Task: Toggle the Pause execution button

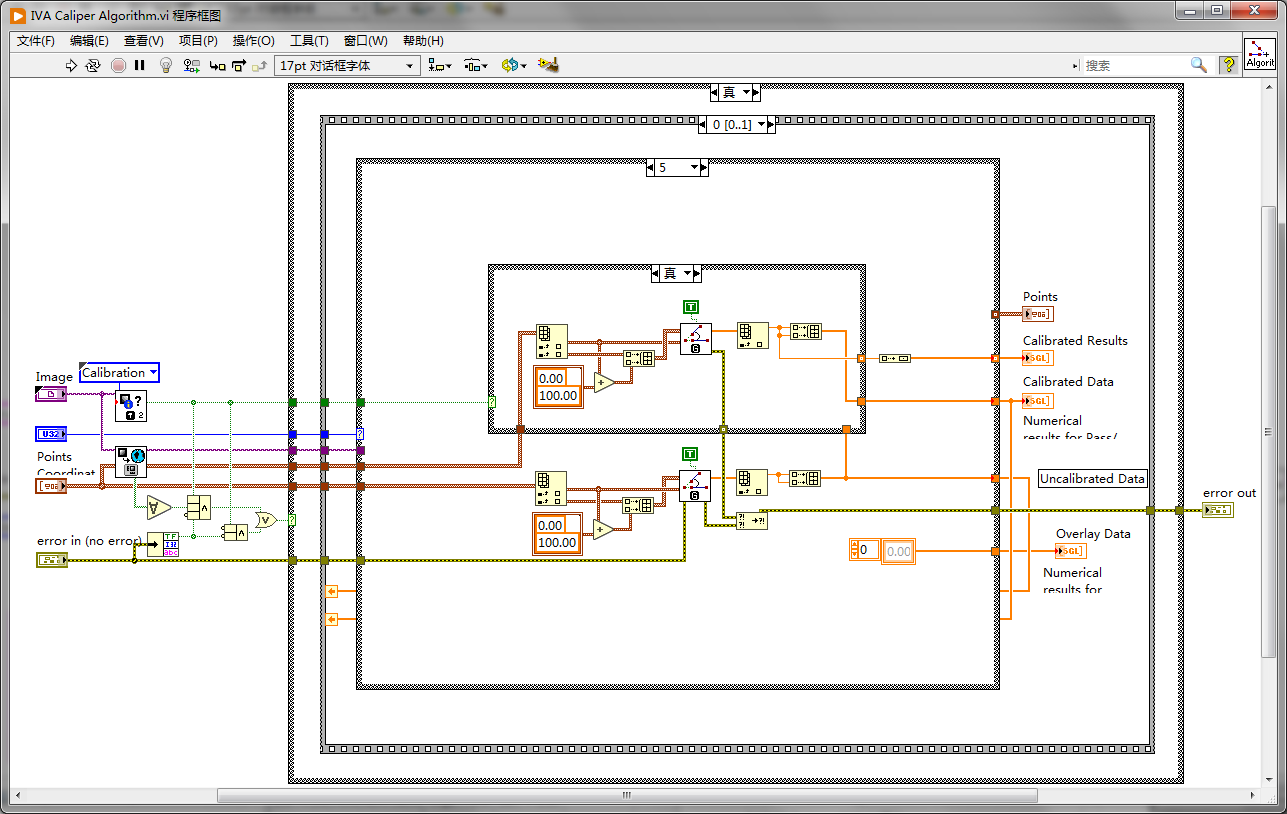Action: [x=140, y=65]
